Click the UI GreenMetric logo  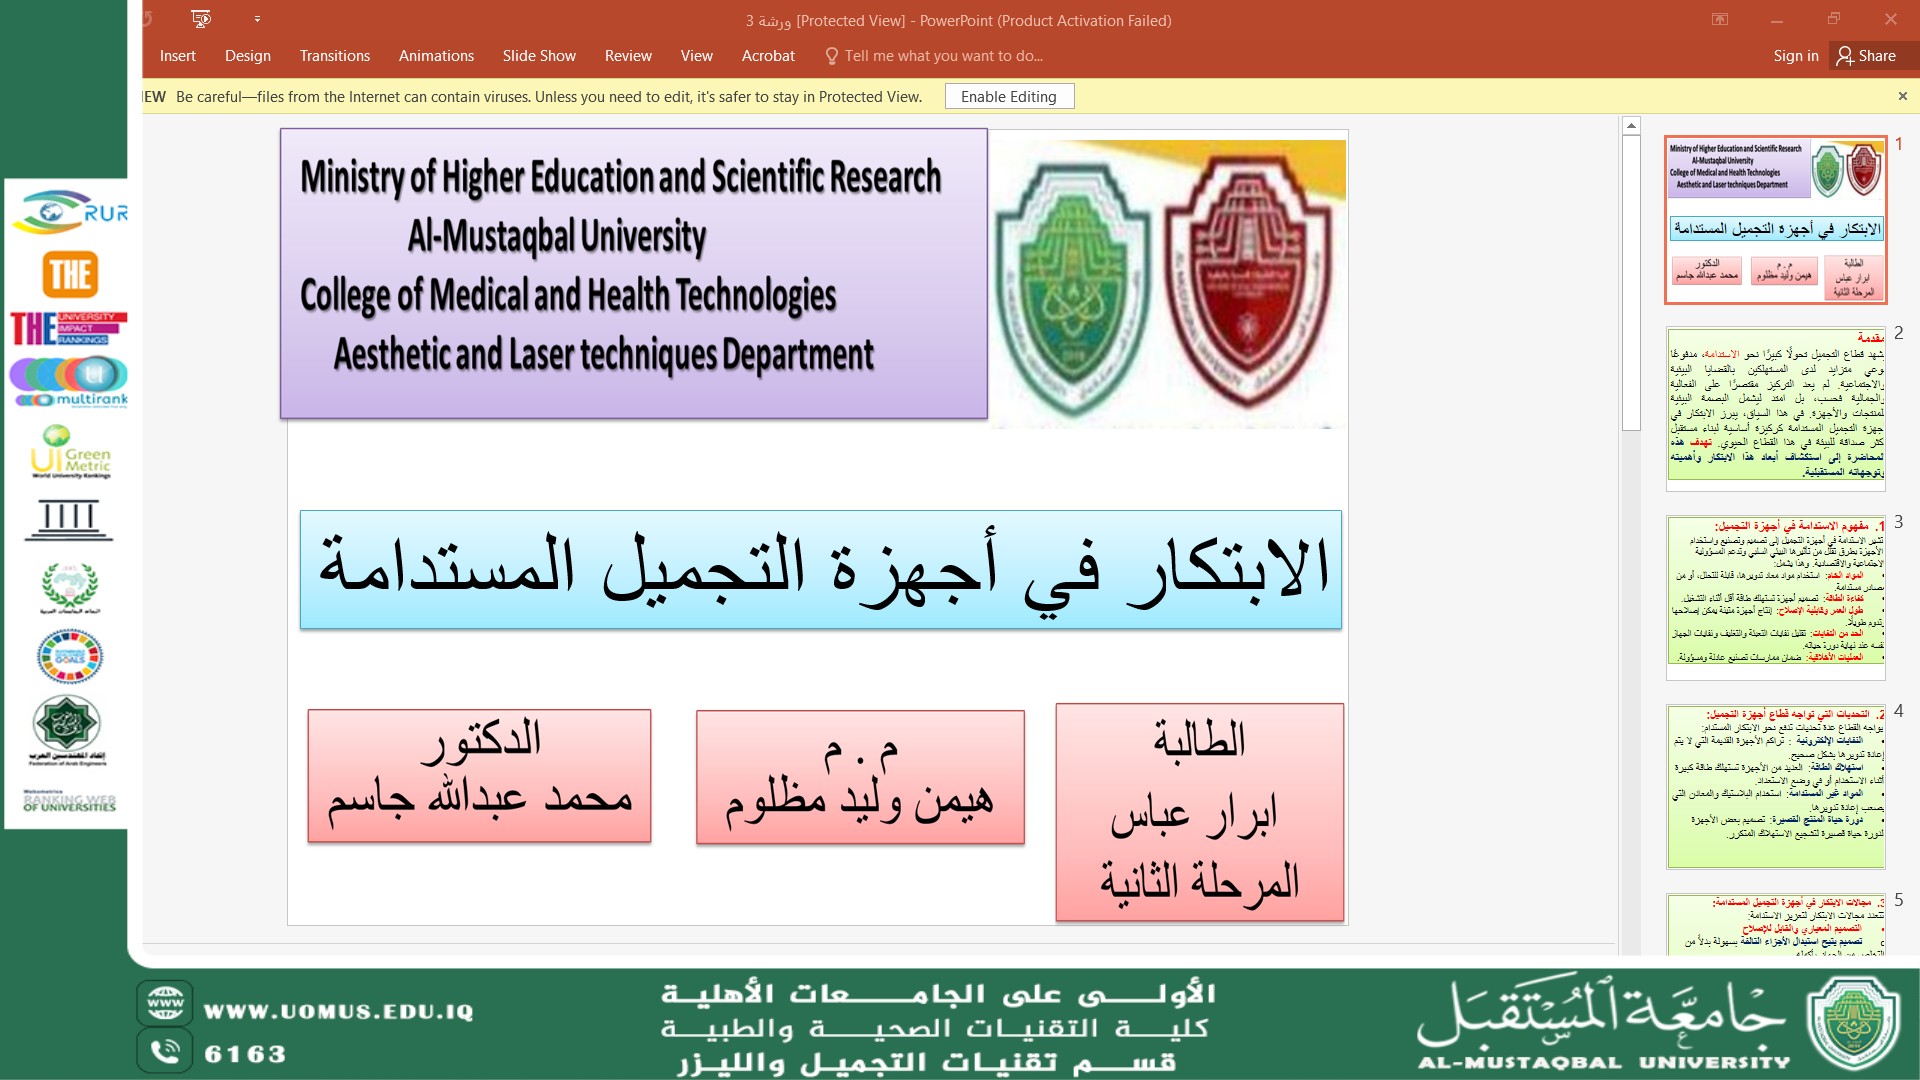(x=70, y=452)
